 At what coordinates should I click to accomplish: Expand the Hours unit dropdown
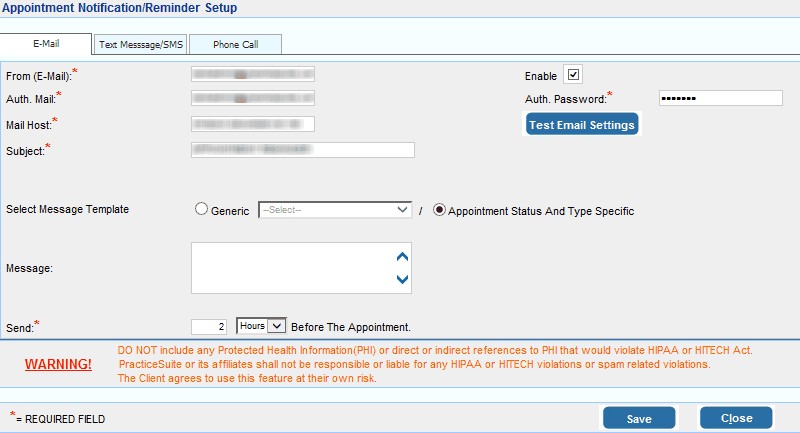[261, 326]
